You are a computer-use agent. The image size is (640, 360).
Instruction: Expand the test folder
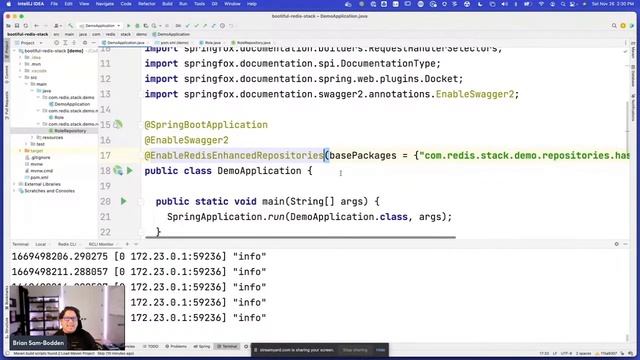pos(26,144)
